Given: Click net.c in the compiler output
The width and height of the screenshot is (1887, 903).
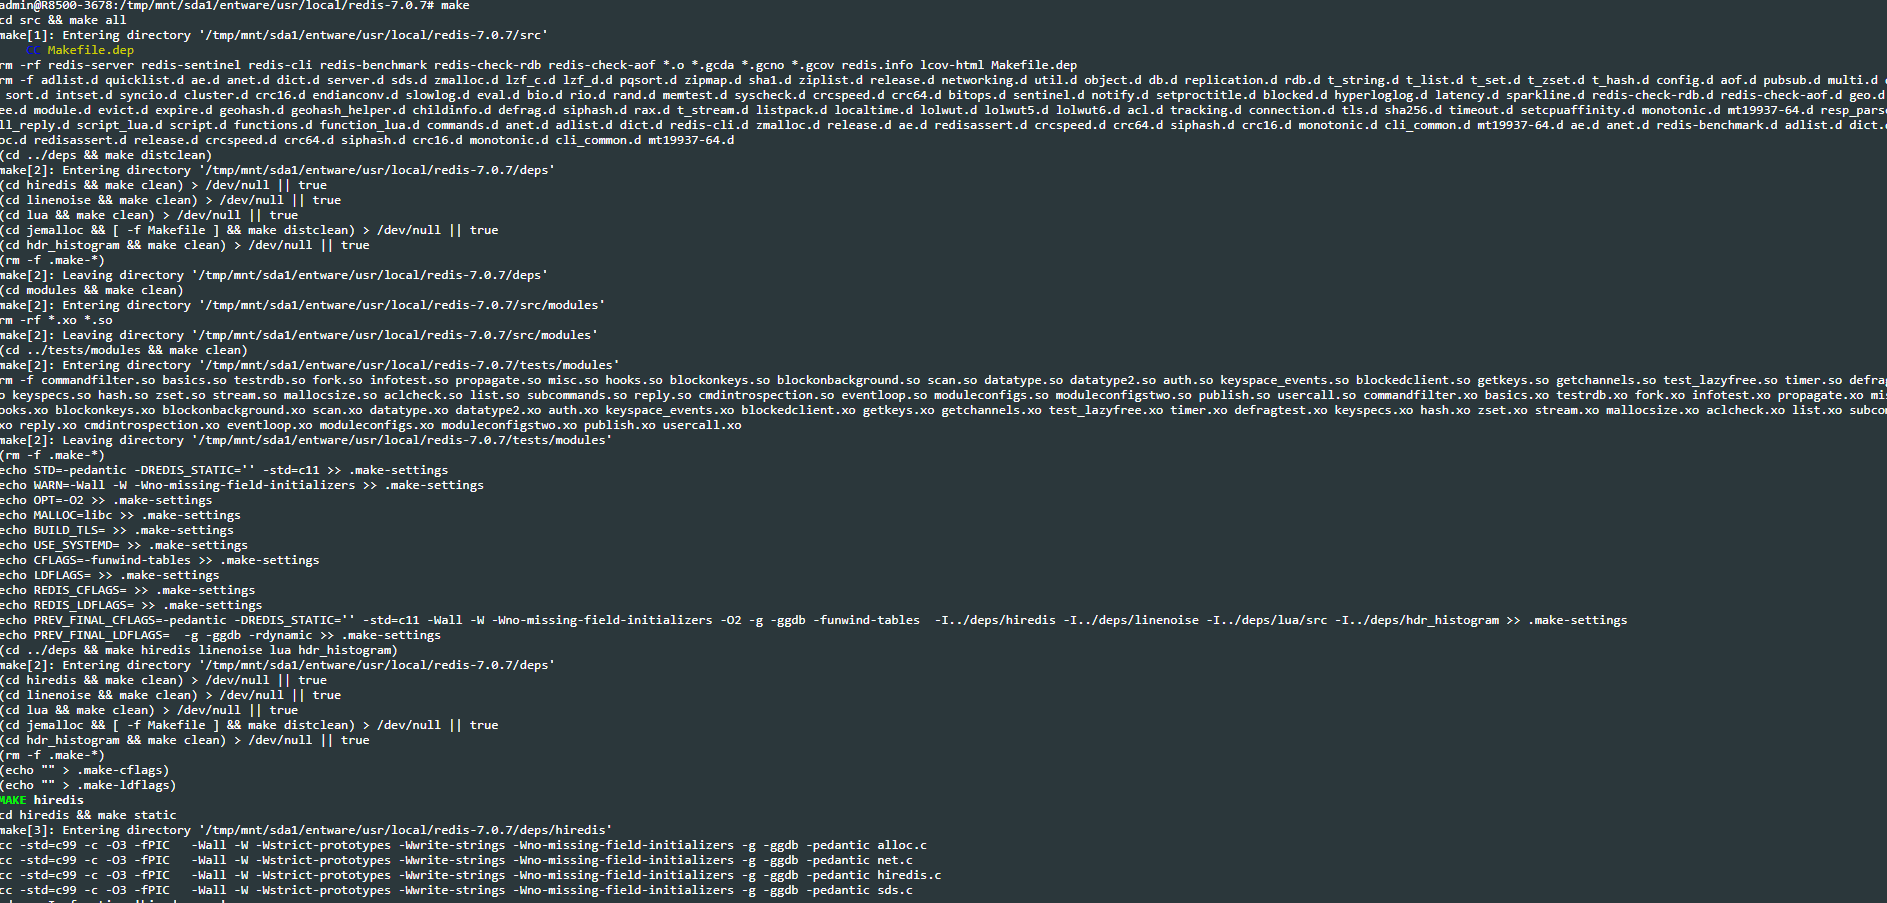Looking at the screenshot, I should click(894, 860).
